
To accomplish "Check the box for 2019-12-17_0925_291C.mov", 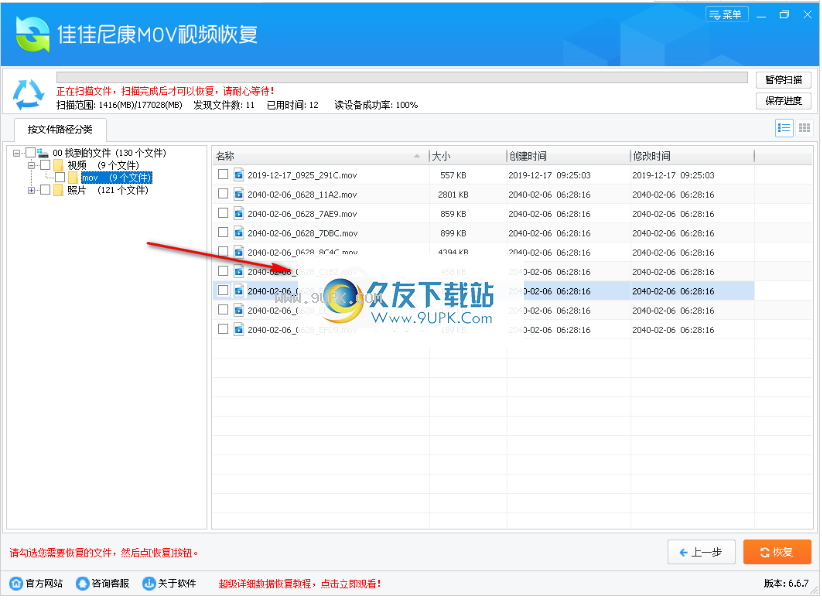I will point(223,174).
